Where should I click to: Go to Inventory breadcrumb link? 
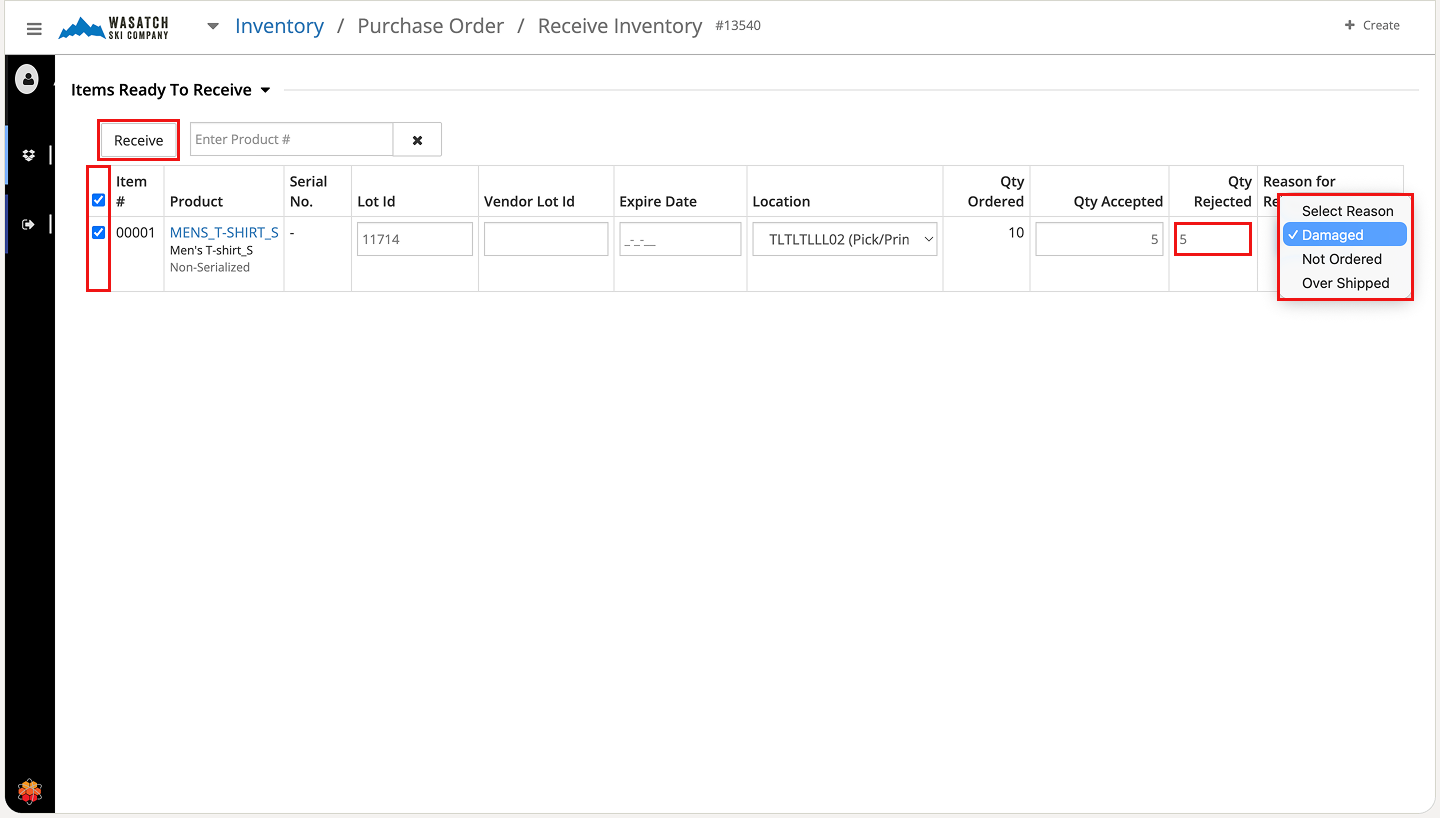coord(279,26)
